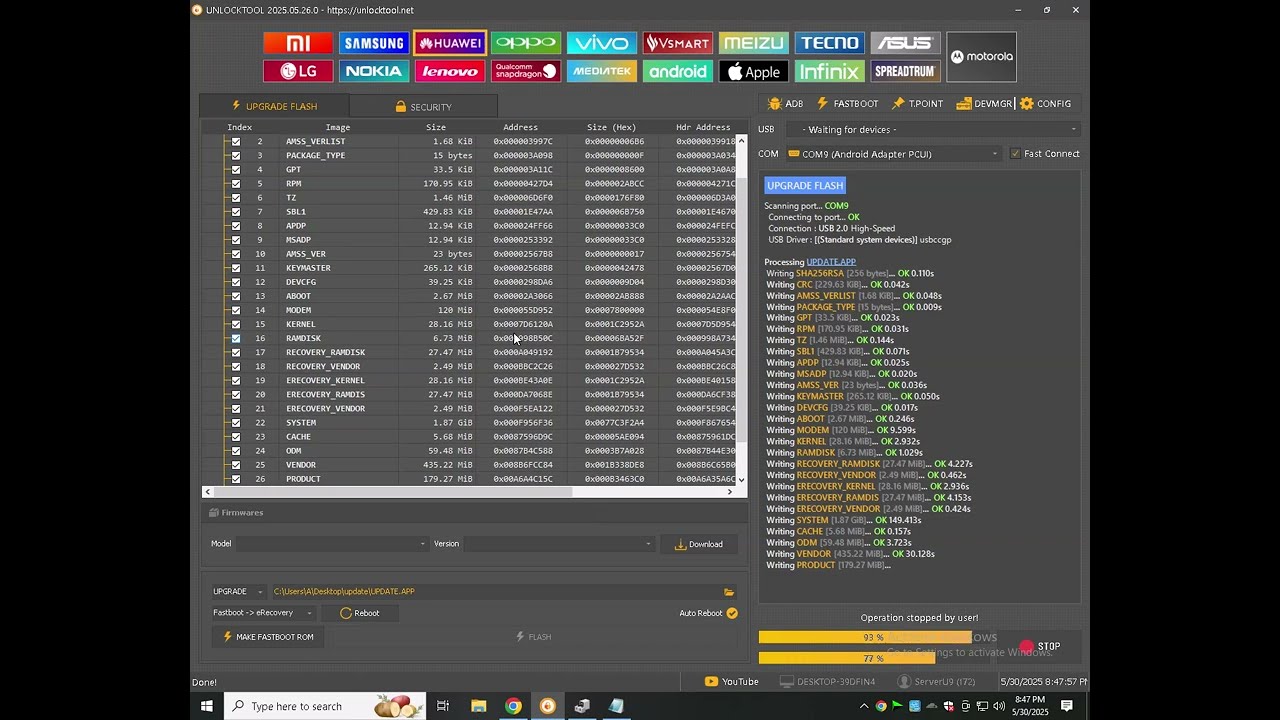
Task: Browse for the UPDATE.APP file folder icon
Action: coord(729,592)
